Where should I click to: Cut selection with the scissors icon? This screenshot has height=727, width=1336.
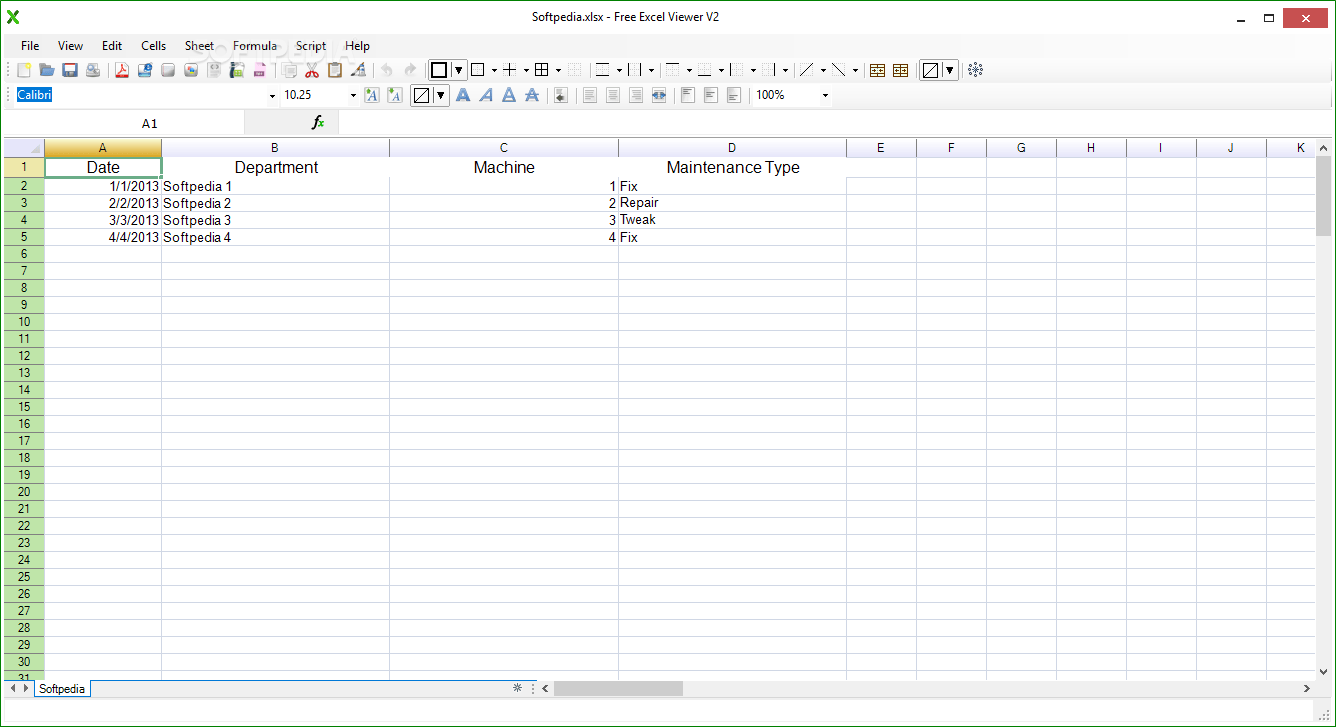(311, 69)
